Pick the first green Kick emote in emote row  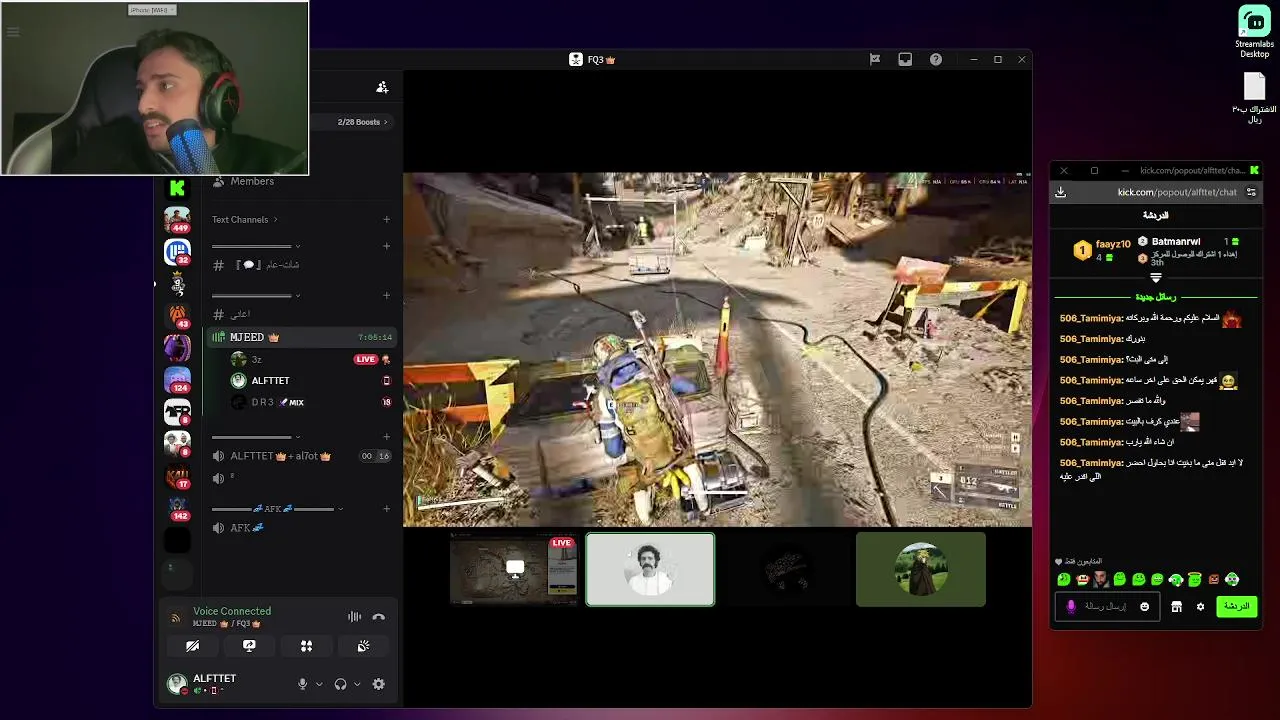(x=1063, y=580)
